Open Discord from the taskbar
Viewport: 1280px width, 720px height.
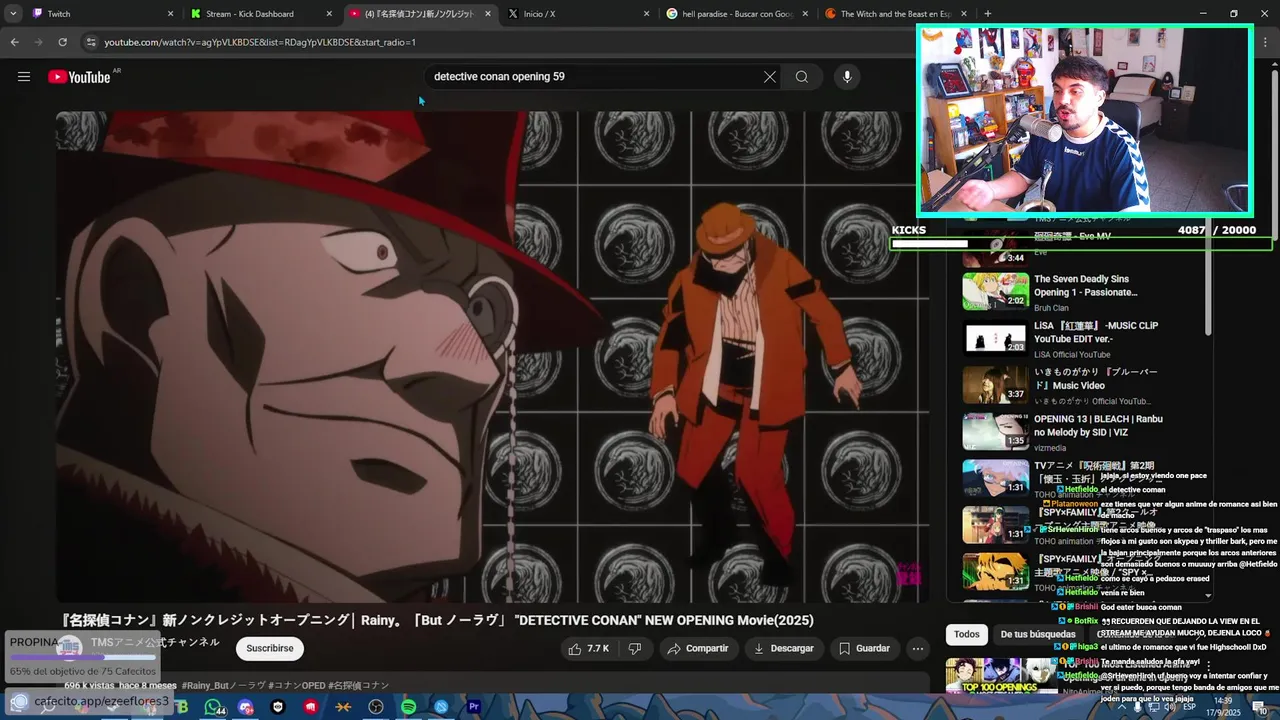[246, 707]
